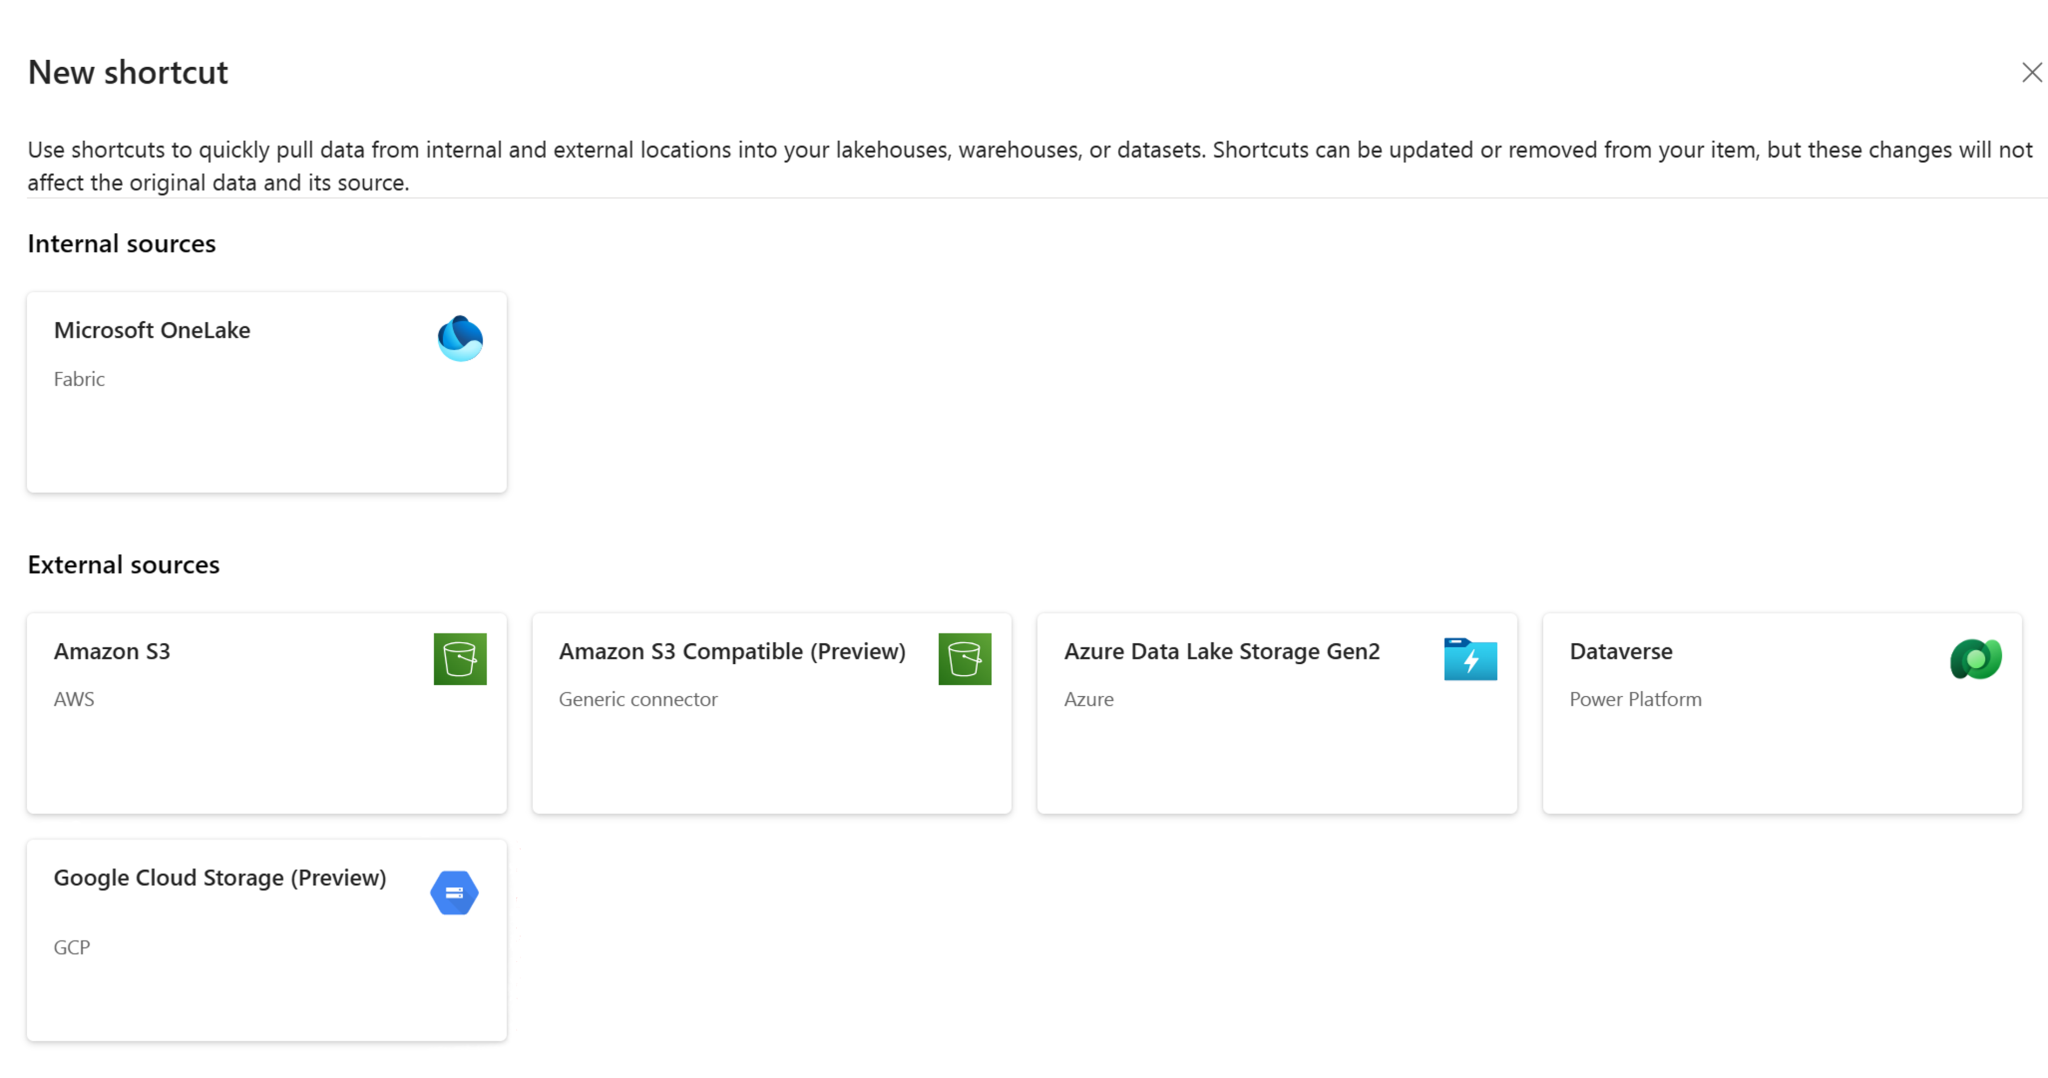Click the Azure subtitle label

click(x=1088, y=699)
